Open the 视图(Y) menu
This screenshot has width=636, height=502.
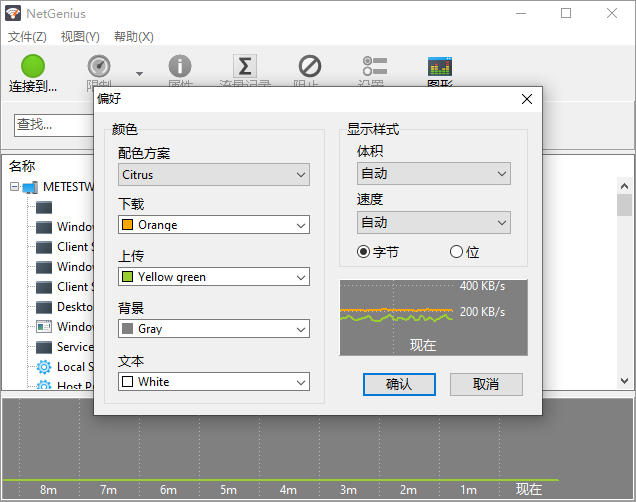pyautogui.click(x=80, y=37)
